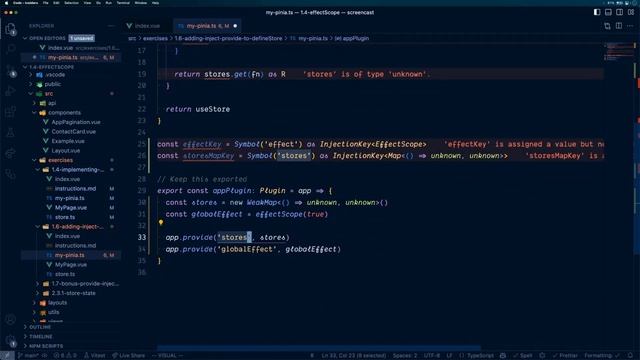Change end of line sequence LF
The width and height of the screenshot is (640, 360).
click(449, 356)
